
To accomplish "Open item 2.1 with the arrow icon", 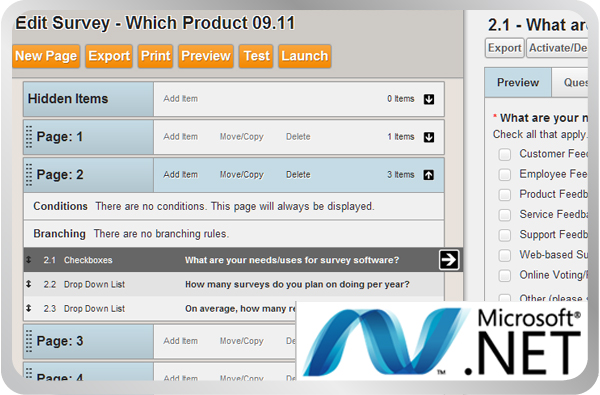I will click(x=449, y=260).
